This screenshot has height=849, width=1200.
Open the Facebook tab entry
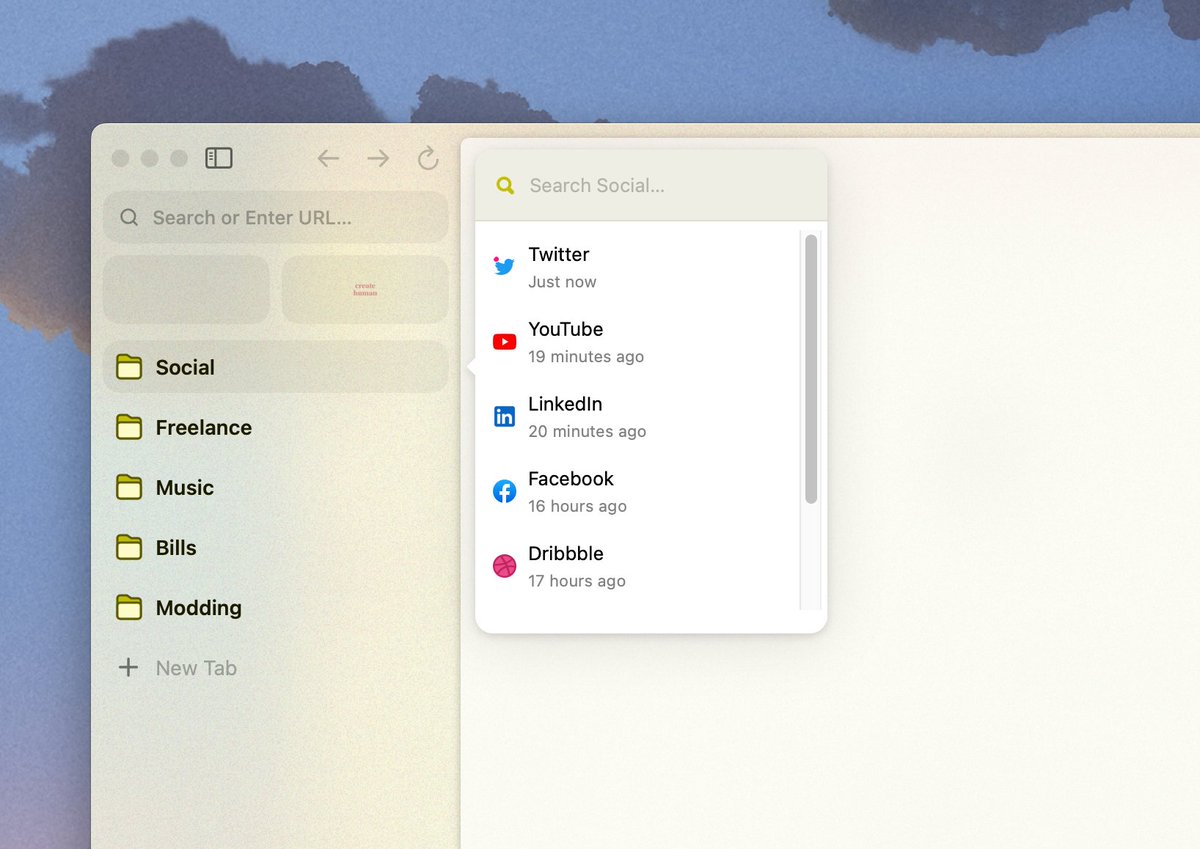tap(638, 492)
